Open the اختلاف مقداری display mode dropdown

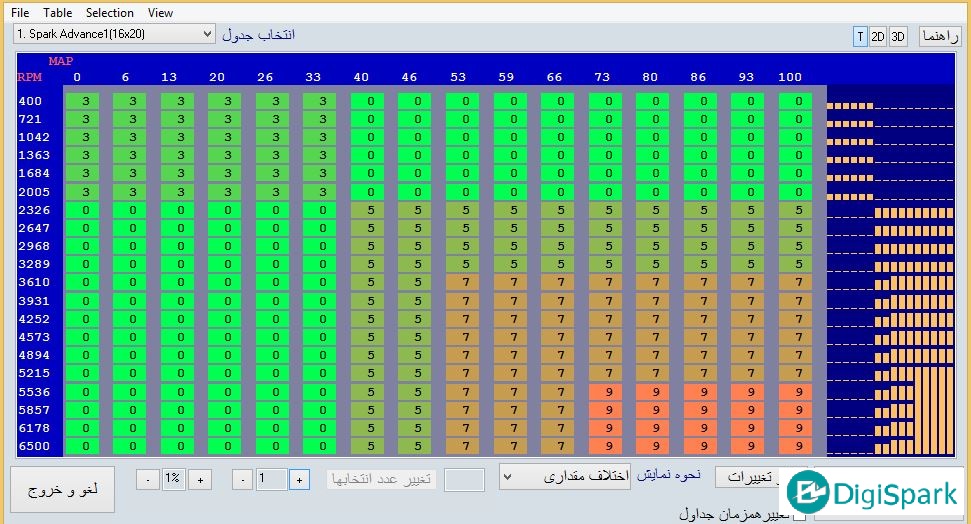(x=565, y=476)
